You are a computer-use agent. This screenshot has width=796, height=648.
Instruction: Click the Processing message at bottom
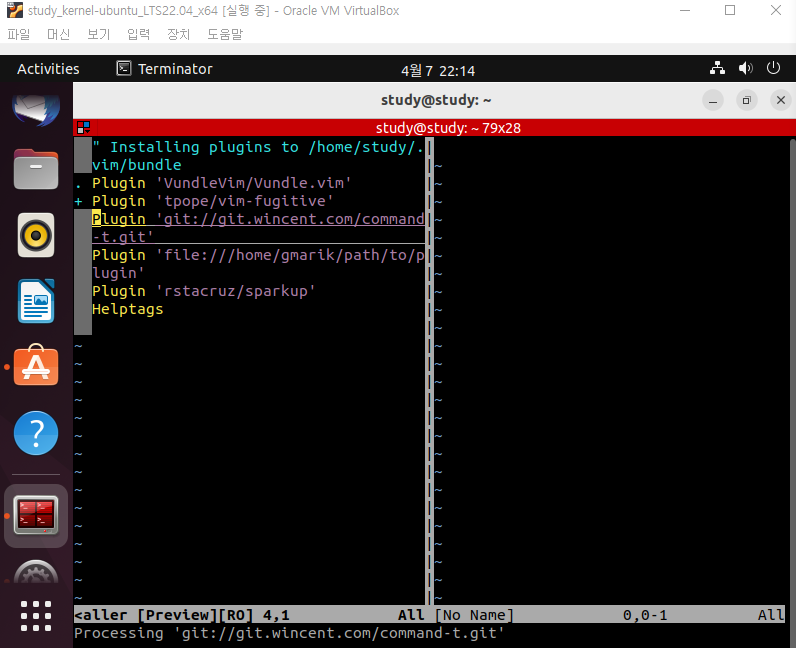tap(289, 633)
